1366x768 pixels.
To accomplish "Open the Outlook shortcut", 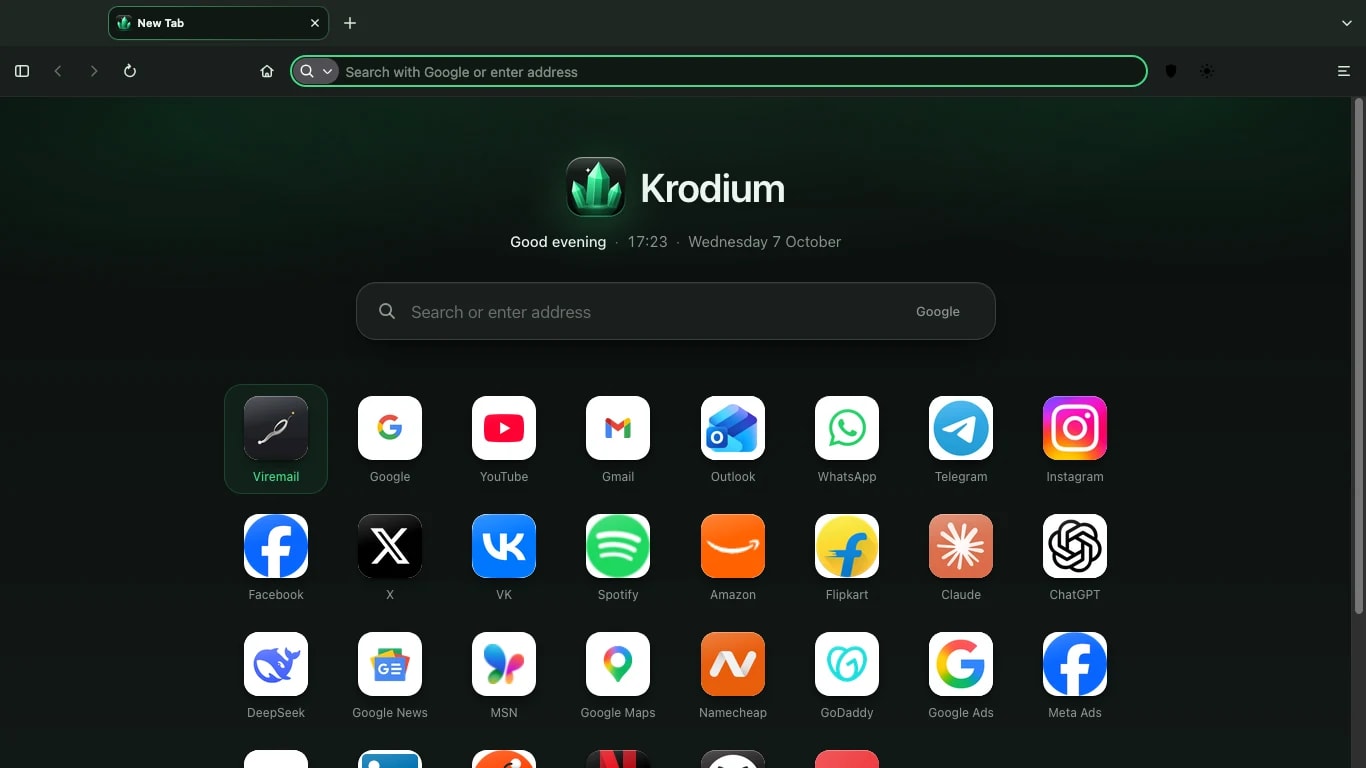I will click(733, 439).
